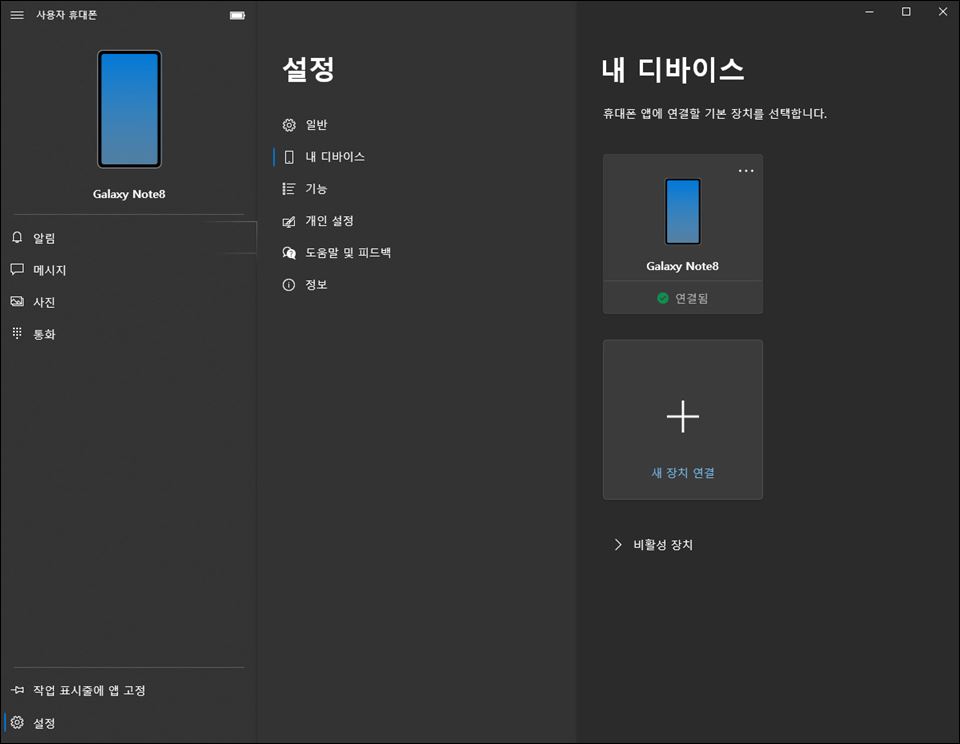Open the 정보 about page
The height and width of the screenshot is (744, 960).
pyautogui.click(x=316, y=285)
